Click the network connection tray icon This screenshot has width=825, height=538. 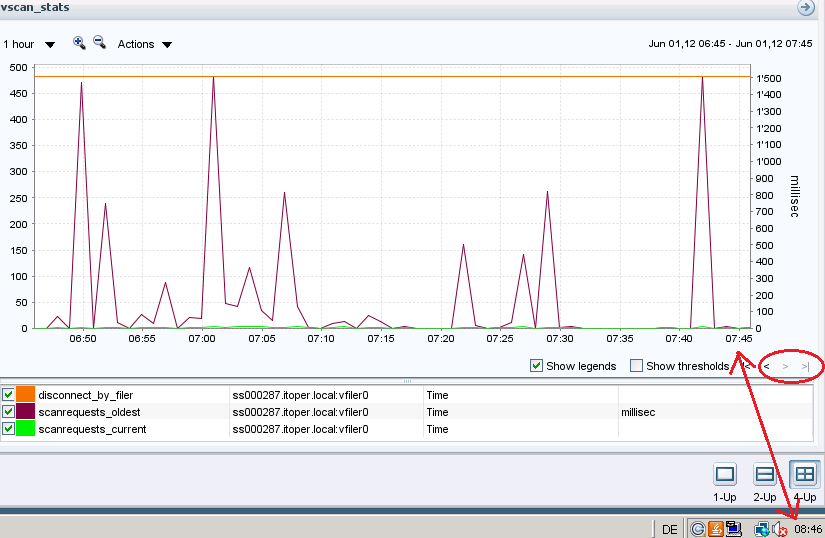pos(762,529)
